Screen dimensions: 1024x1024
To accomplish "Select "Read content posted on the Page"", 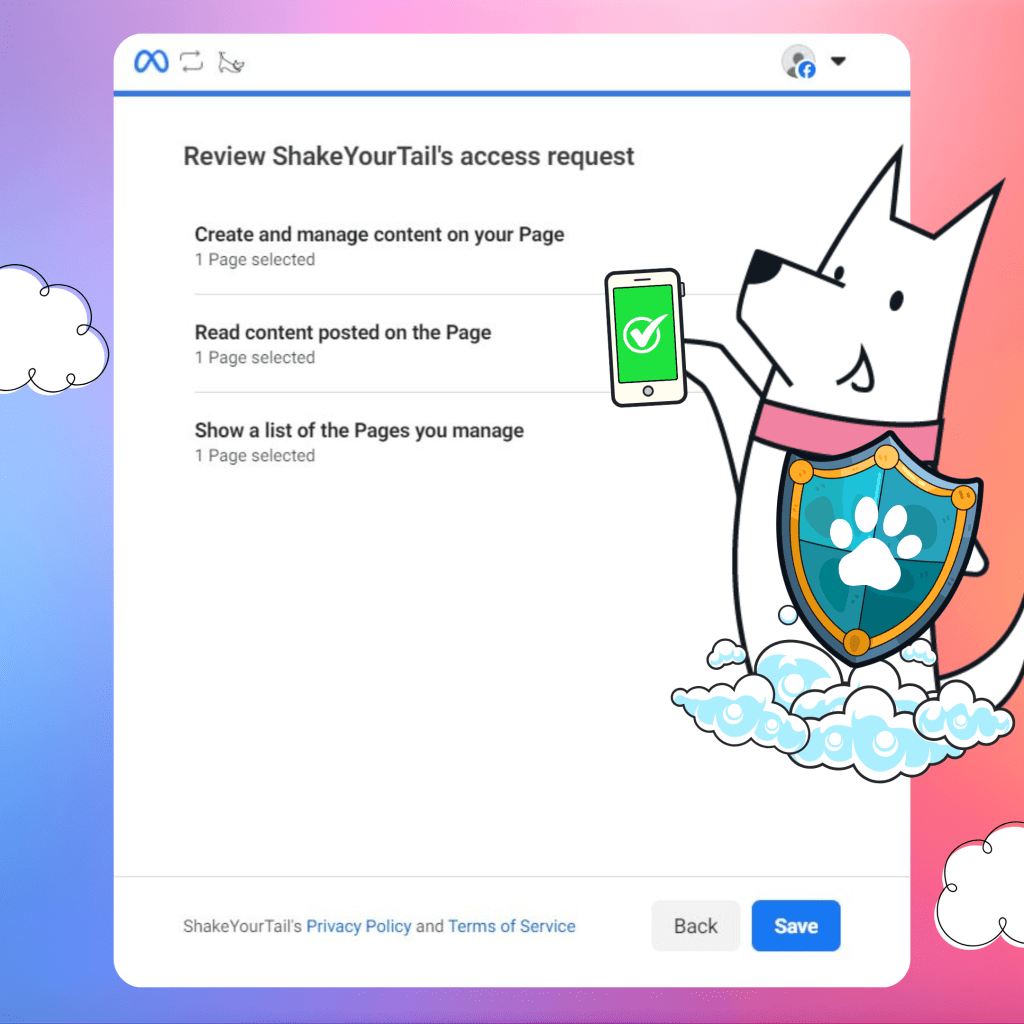I will [343, 333].
